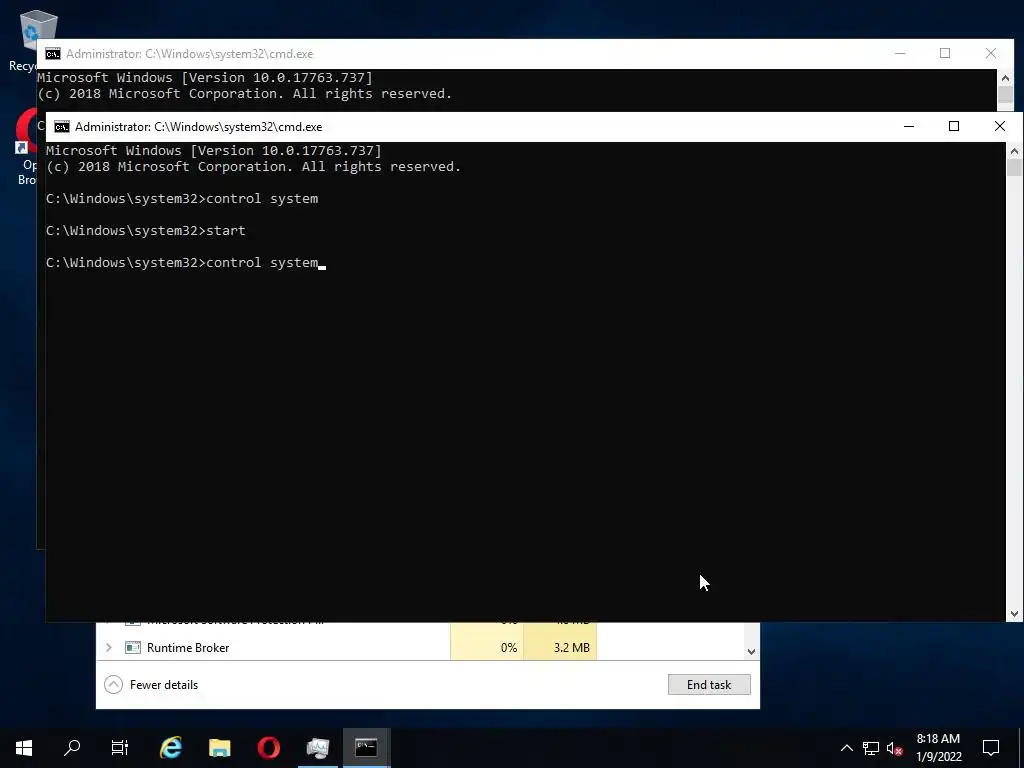Maximize the front cmd.exe window

tap(953, 126)
